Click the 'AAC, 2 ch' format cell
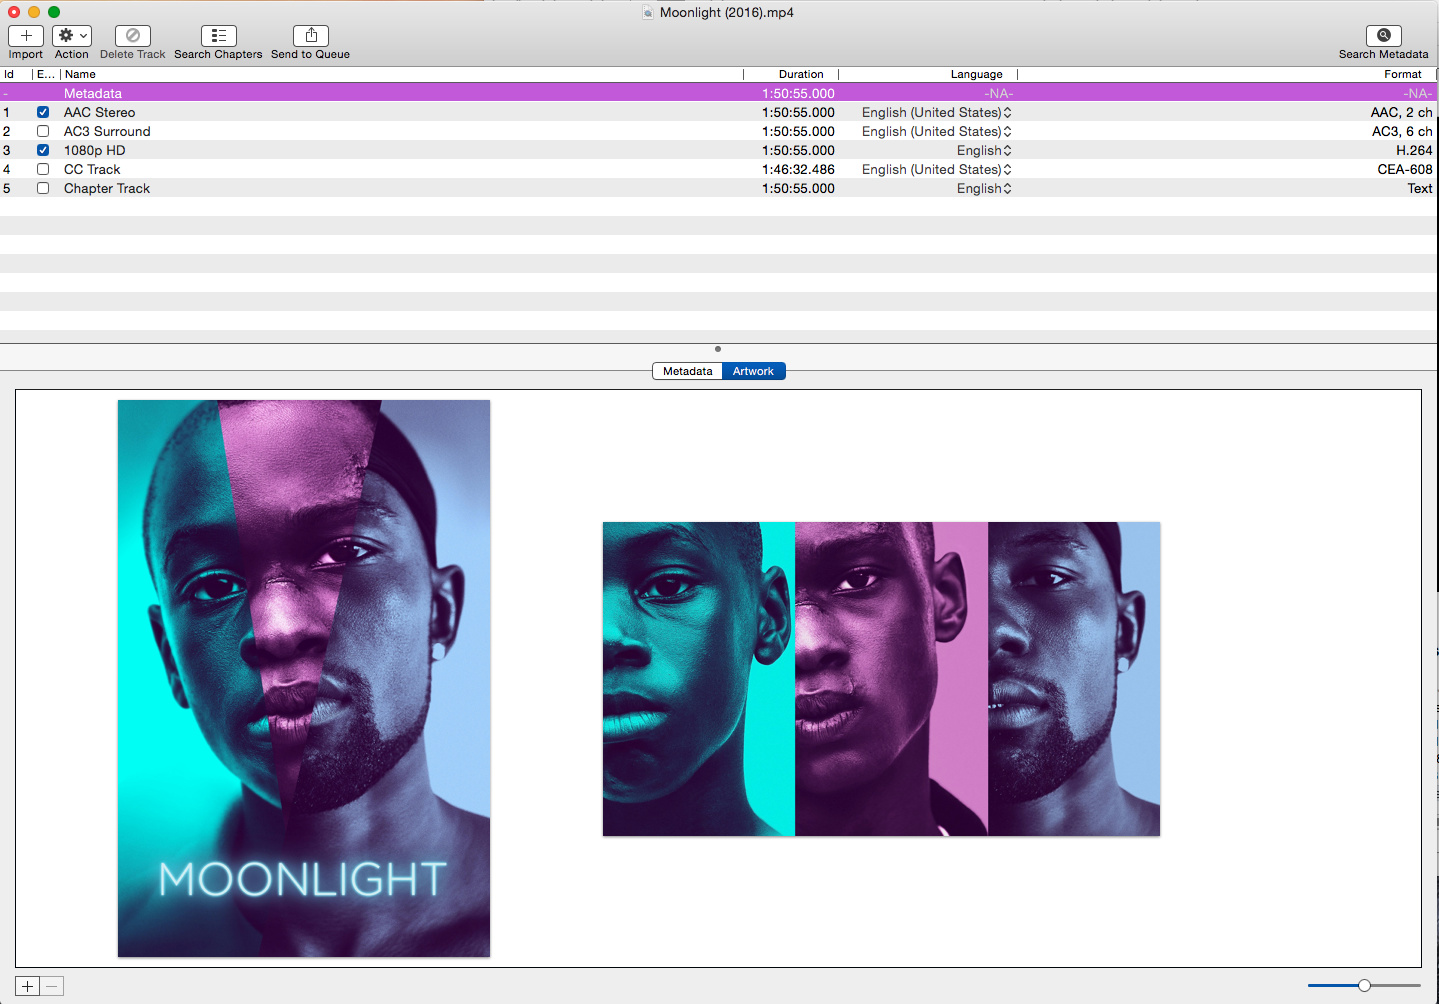The width and height of the screenshot is (1439, 1004). [1402, 113]
